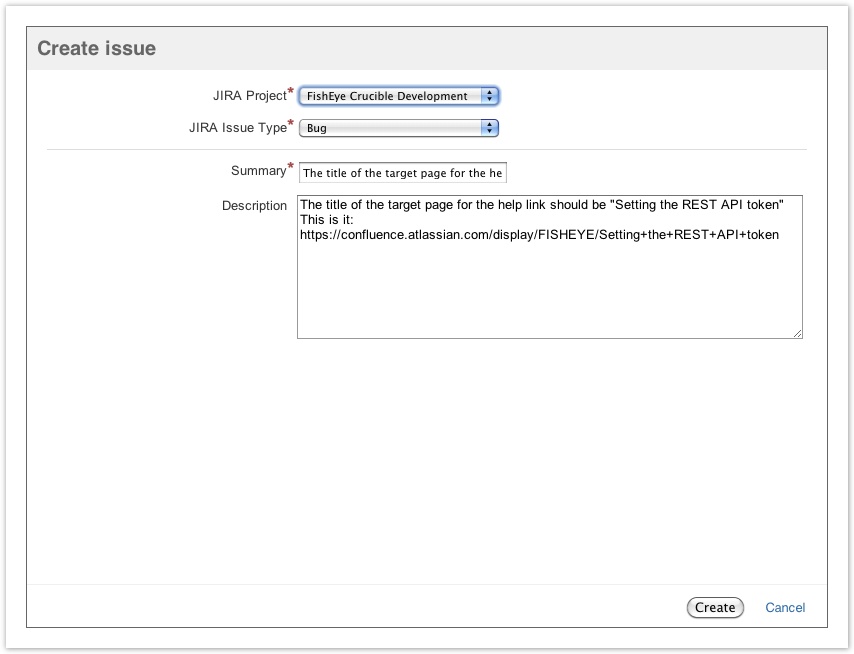Click the 'Description' field label
Screen dimensions: 854x654
point(254,205)
